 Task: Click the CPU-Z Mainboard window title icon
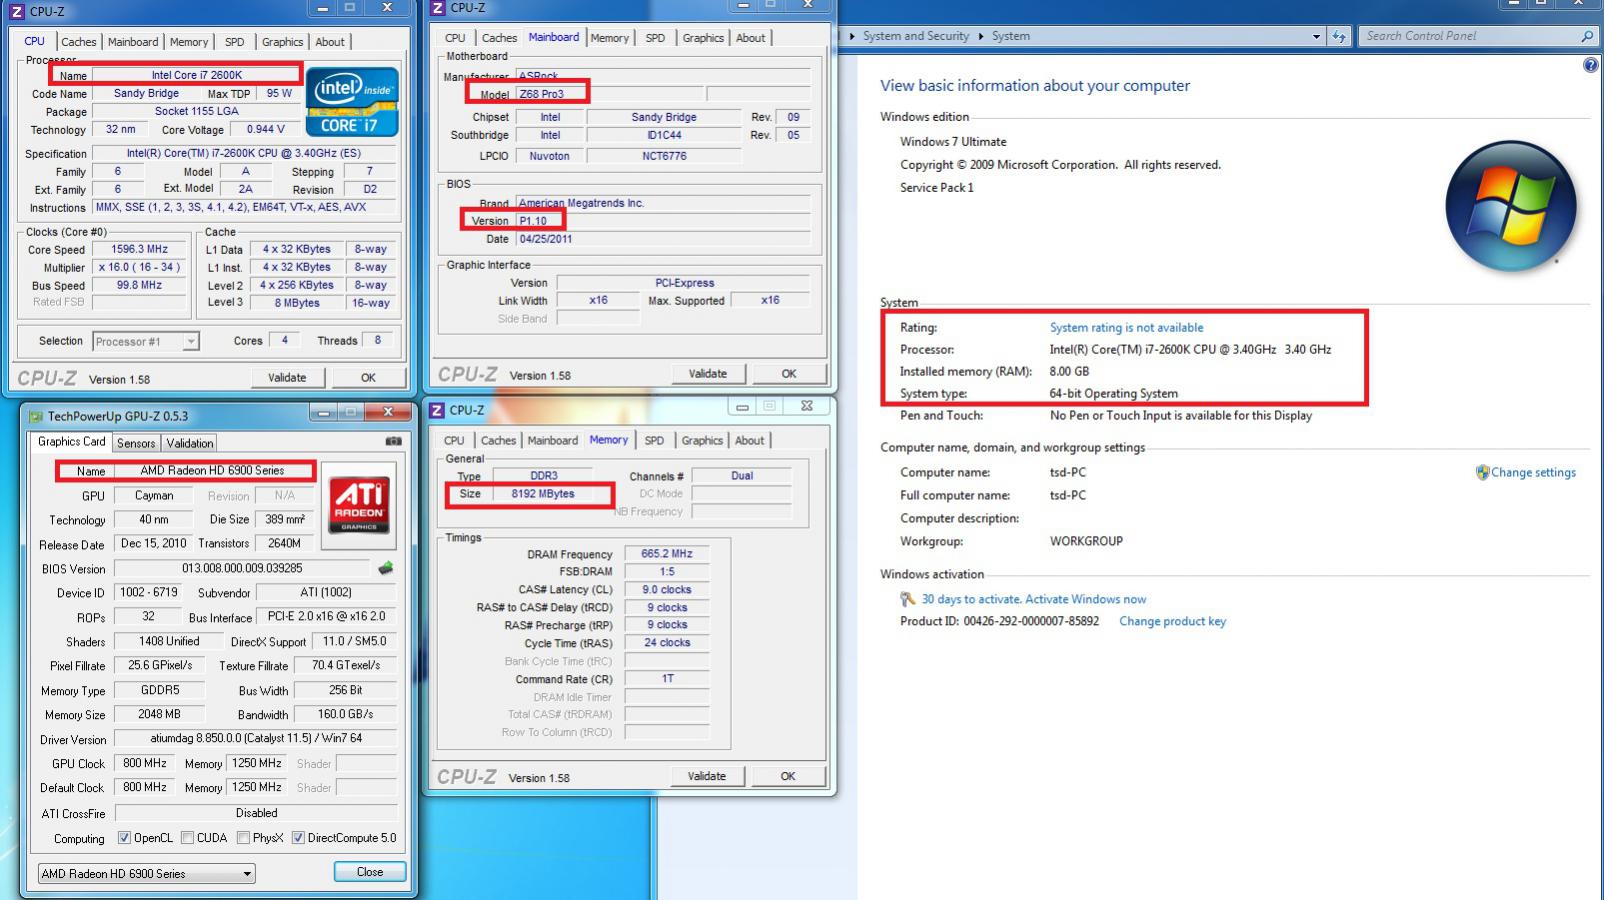437,7
